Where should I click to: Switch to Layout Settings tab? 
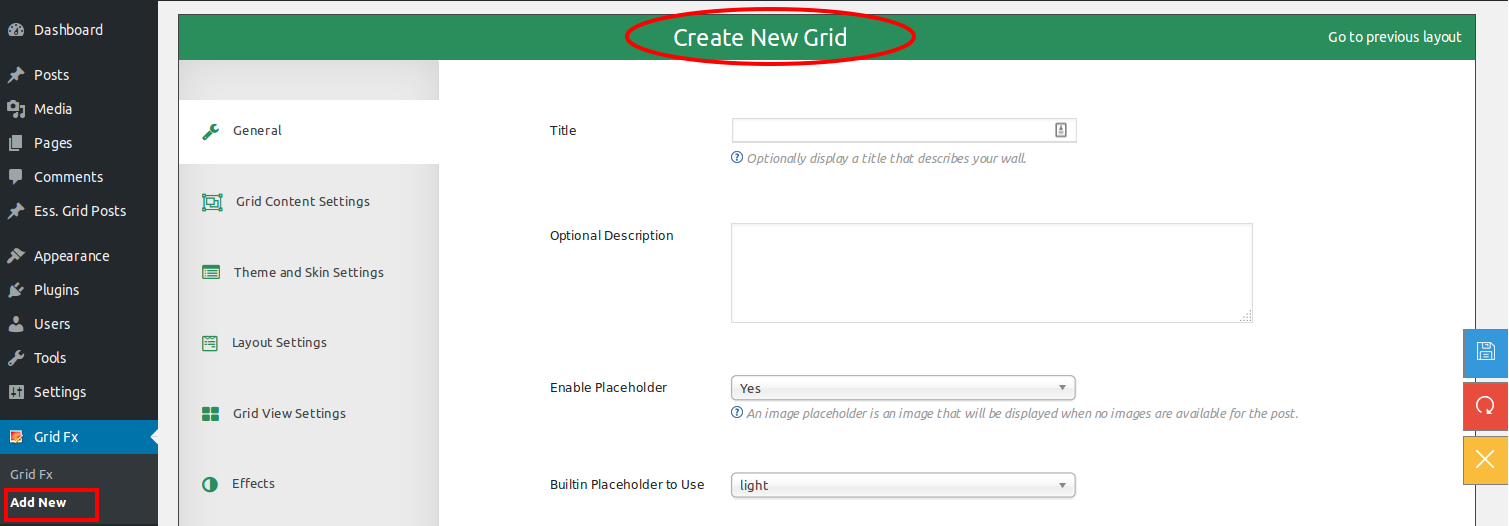pyautogui.click(x=309, y=343)
